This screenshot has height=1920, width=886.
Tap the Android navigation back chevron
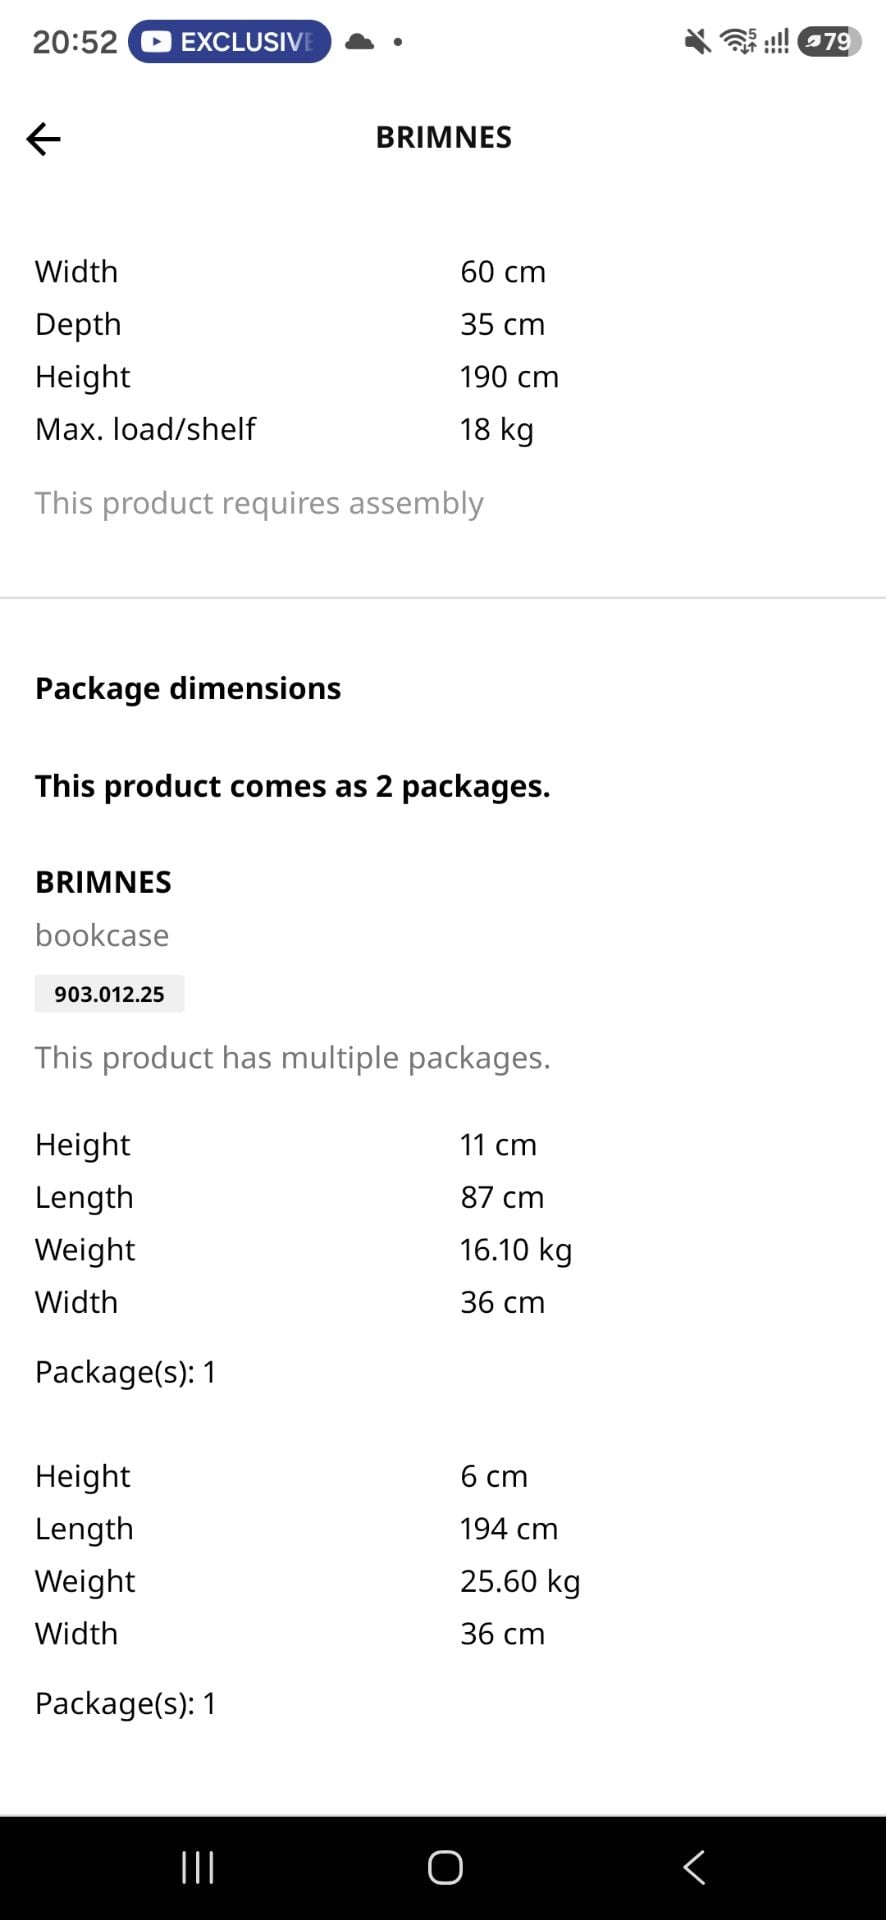click(x=694, y=1867)
